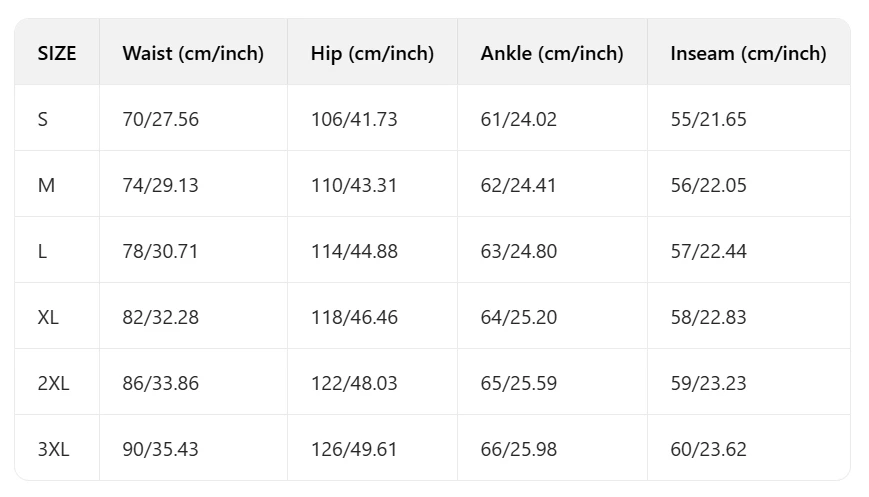Select the 2XL size row label
The height and width of the screenshot is (497, 869).
tap(53, 383)
